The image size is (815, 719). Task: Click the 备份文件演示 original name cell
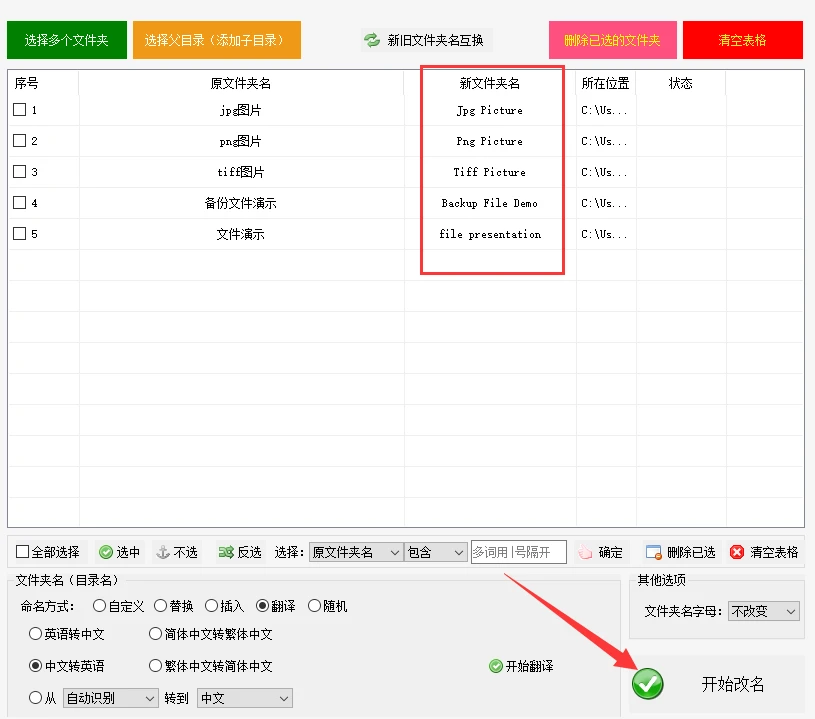click(241, 203)
